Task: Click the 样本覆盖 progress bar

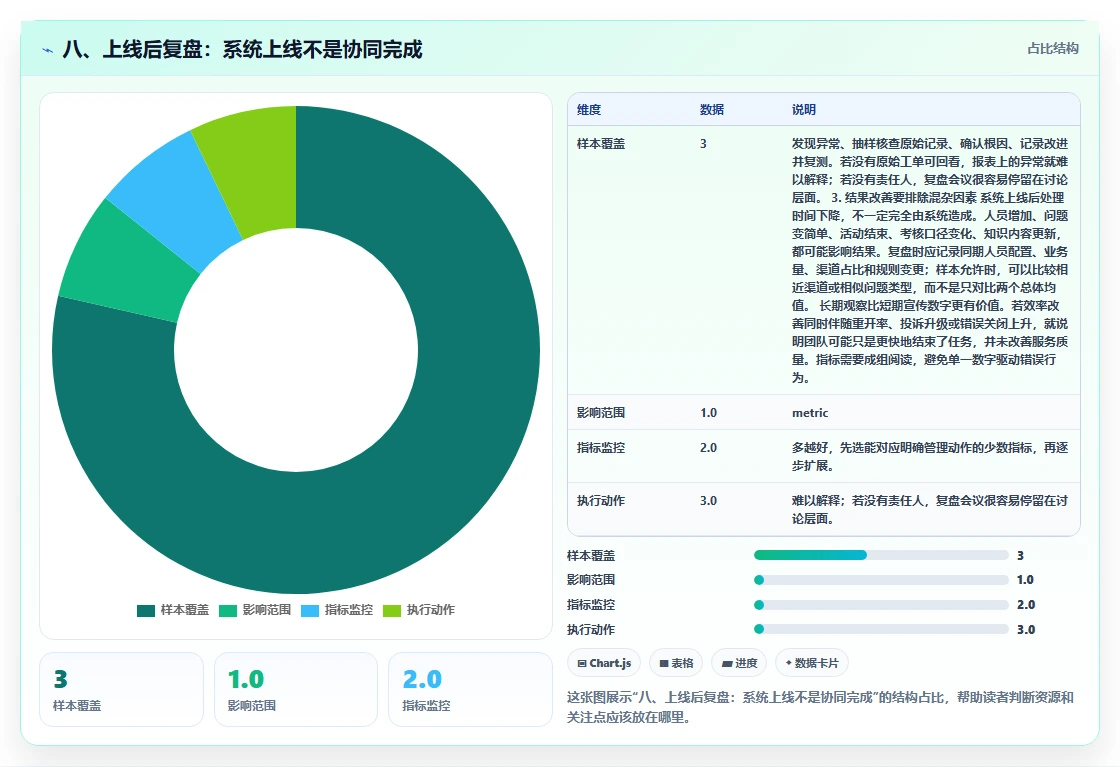Action: click(881, 556)
